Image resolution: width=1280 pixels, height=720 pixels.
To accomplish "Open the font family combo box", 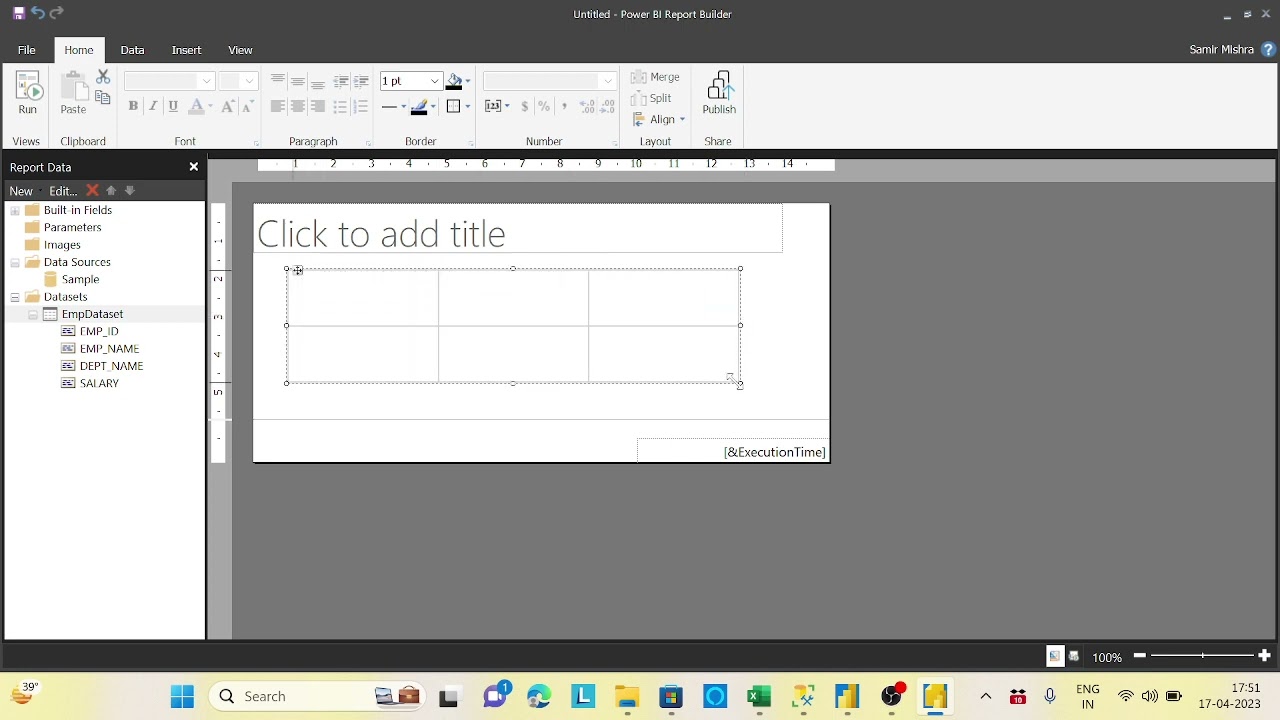I will tap(169, 81).
